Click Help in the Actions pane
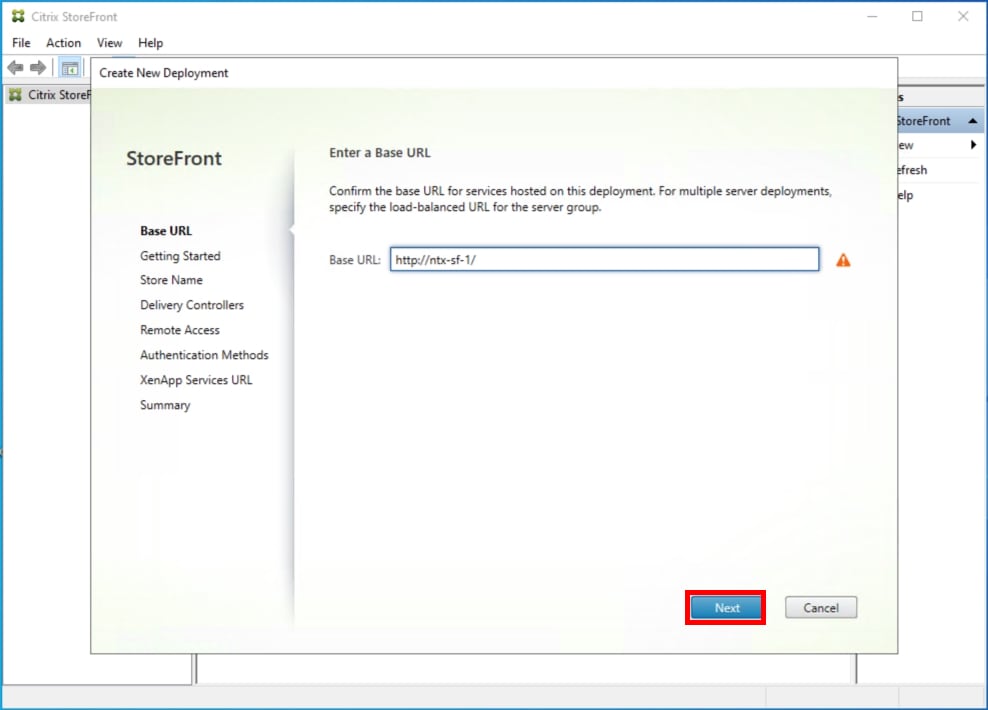988x710 pixels. pos(905,195)
